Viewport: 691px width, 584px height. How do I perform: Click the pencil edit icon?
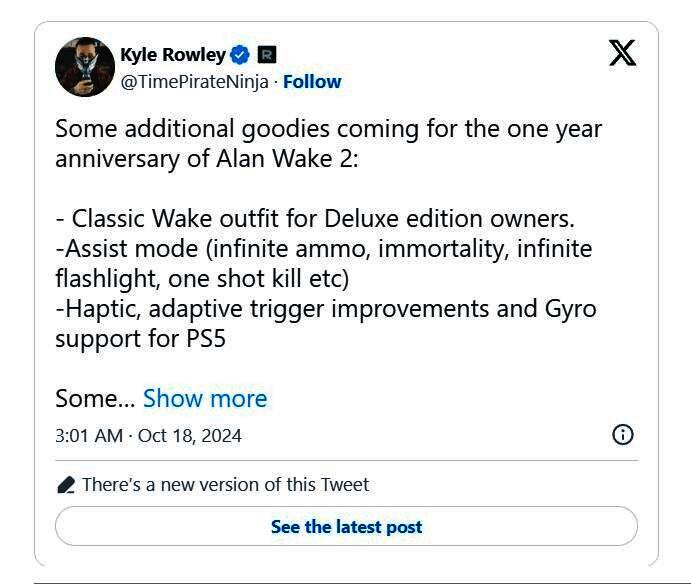click(x=66, y=485)
